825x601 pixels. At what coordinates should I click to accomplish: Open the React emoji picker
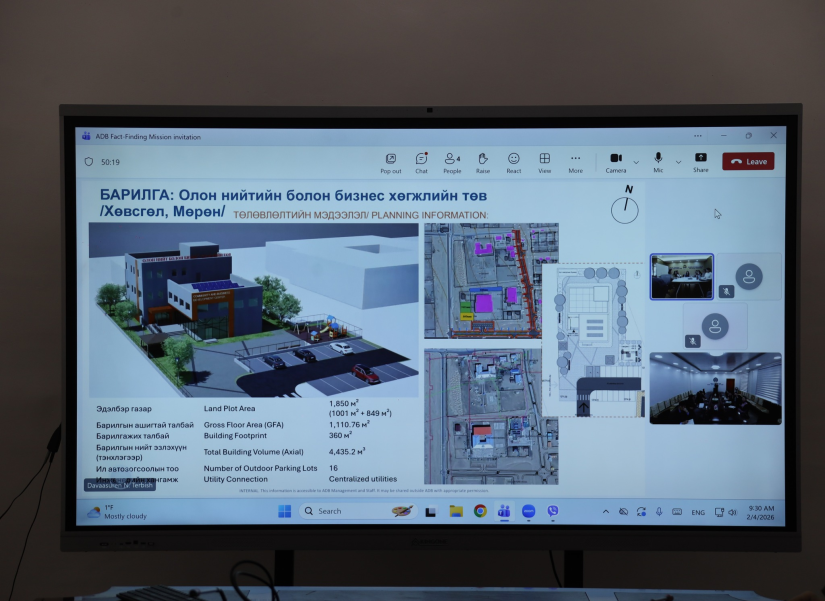(x=513, y=161)
